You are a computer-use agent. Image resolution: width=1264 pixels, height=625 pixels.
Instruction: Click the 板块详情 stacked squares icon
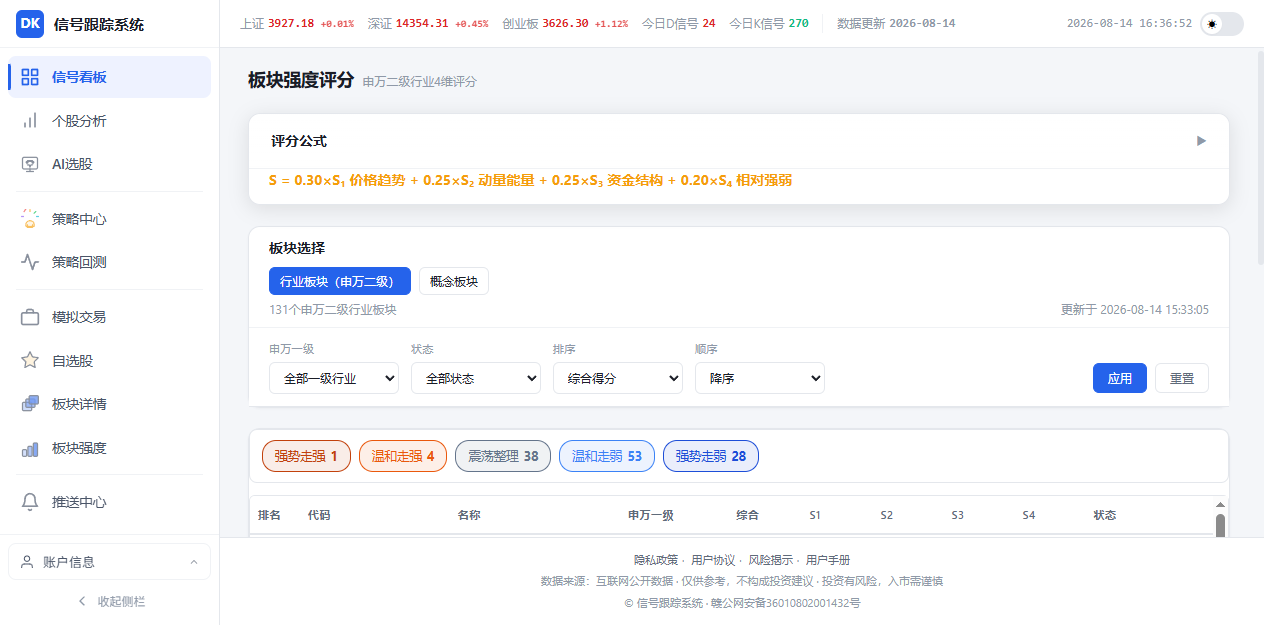pos(30,404)
